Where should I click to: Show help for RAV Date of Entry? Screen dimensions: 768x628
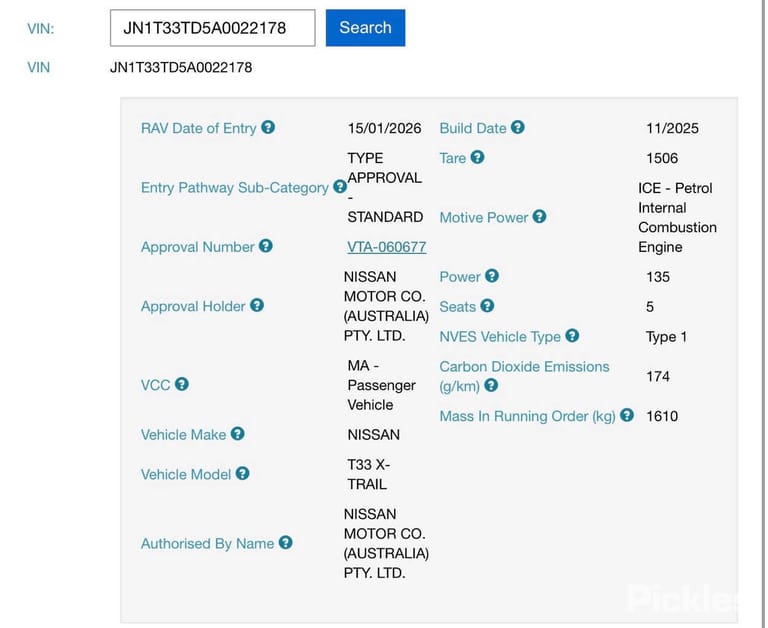[268, 127]
